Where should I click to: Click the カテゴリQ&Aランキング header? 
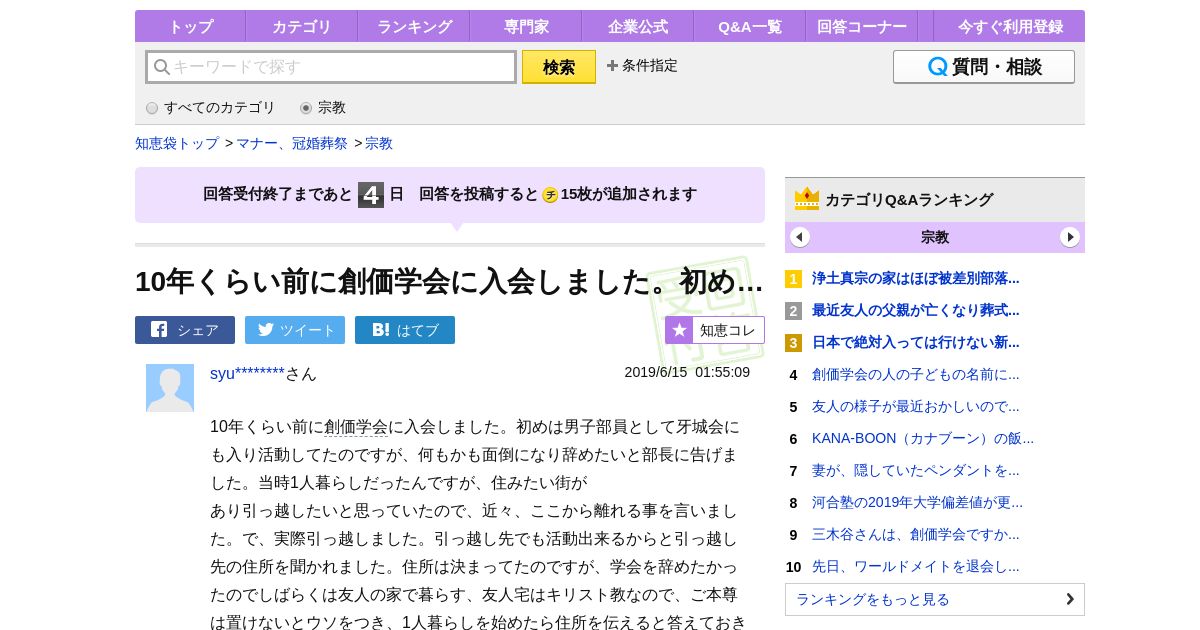(x=935, y=199)
